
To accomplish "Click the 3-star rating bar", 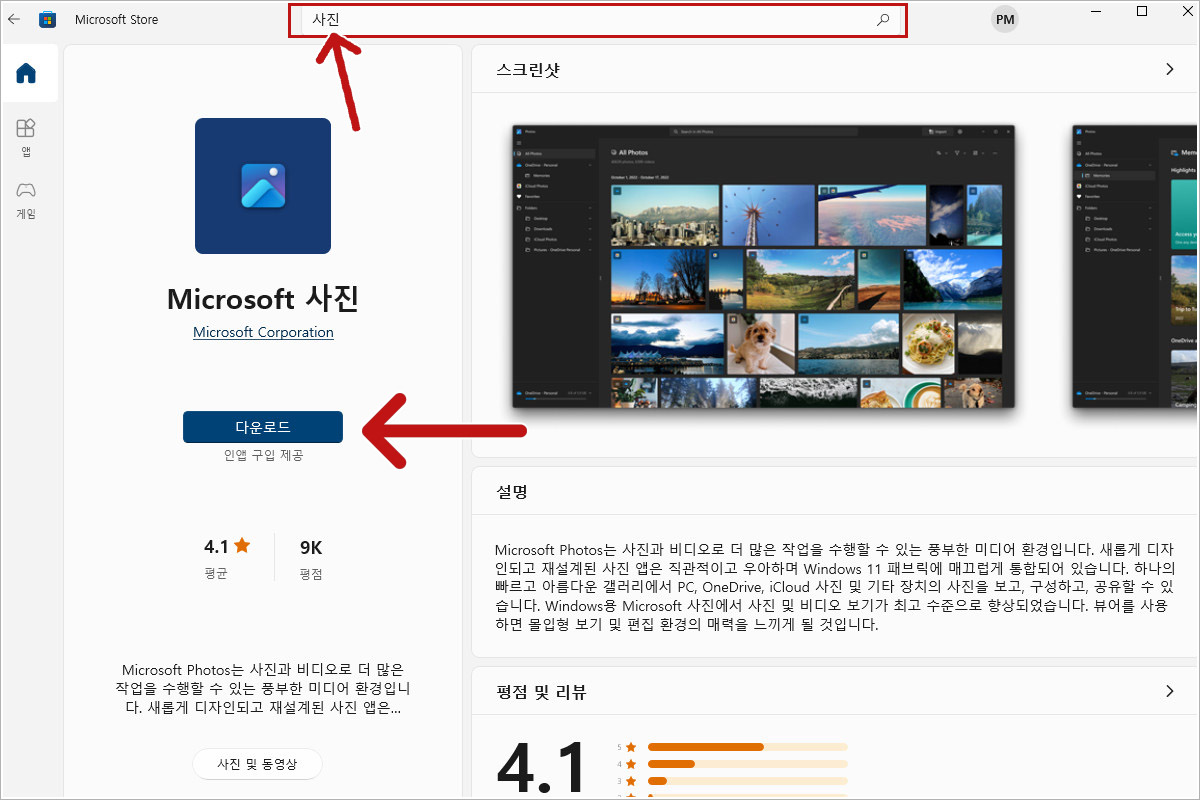I will click(747, 781).
